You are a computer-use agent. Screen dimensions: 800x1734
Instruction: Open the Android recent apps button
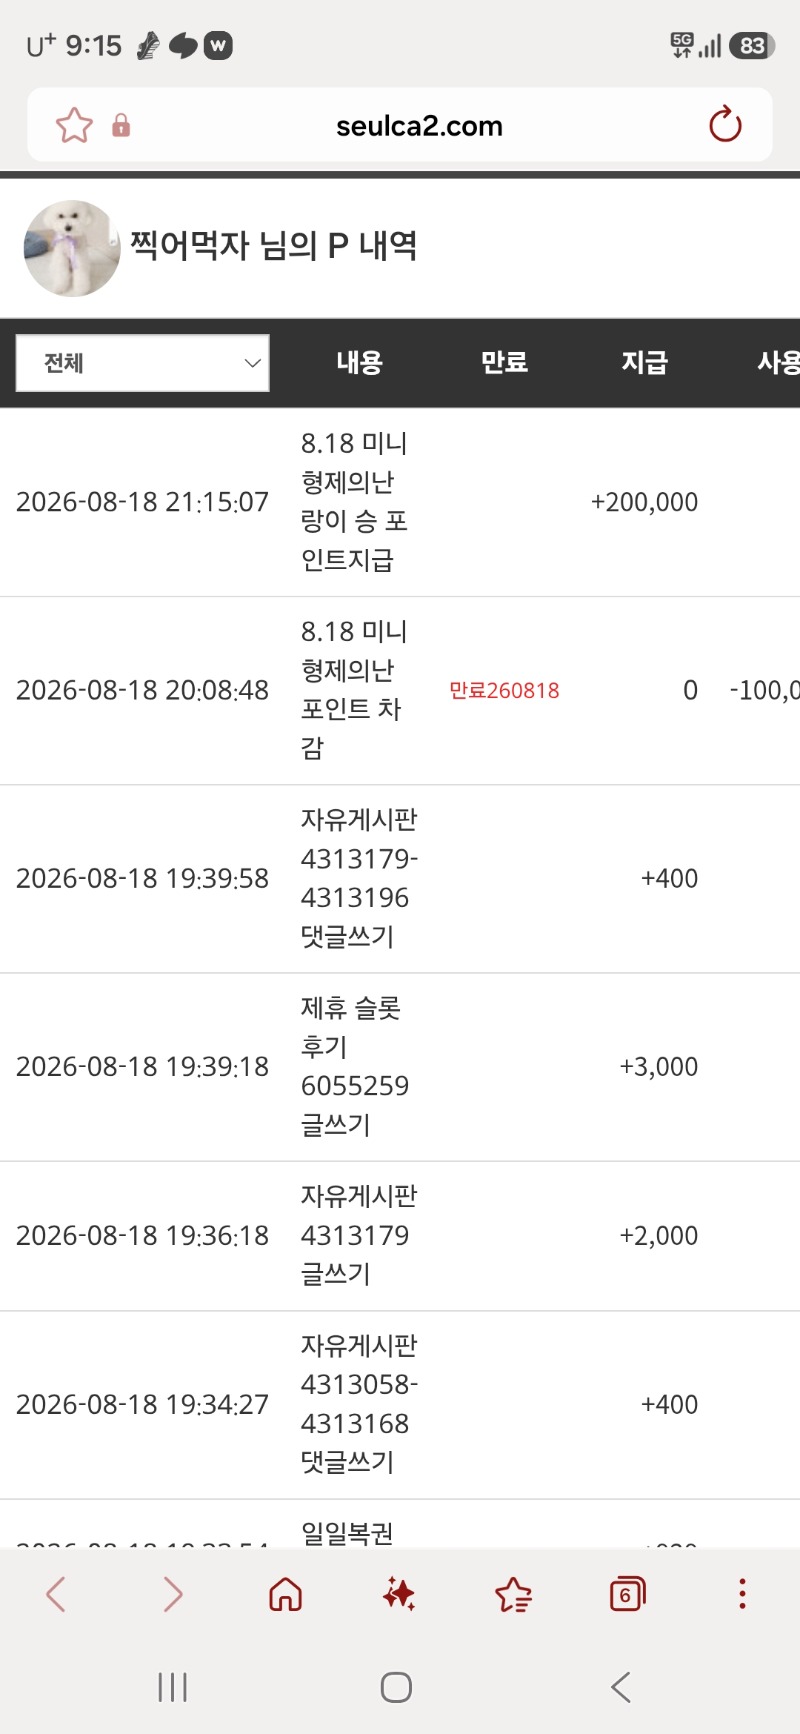[x=172, y=1688]
